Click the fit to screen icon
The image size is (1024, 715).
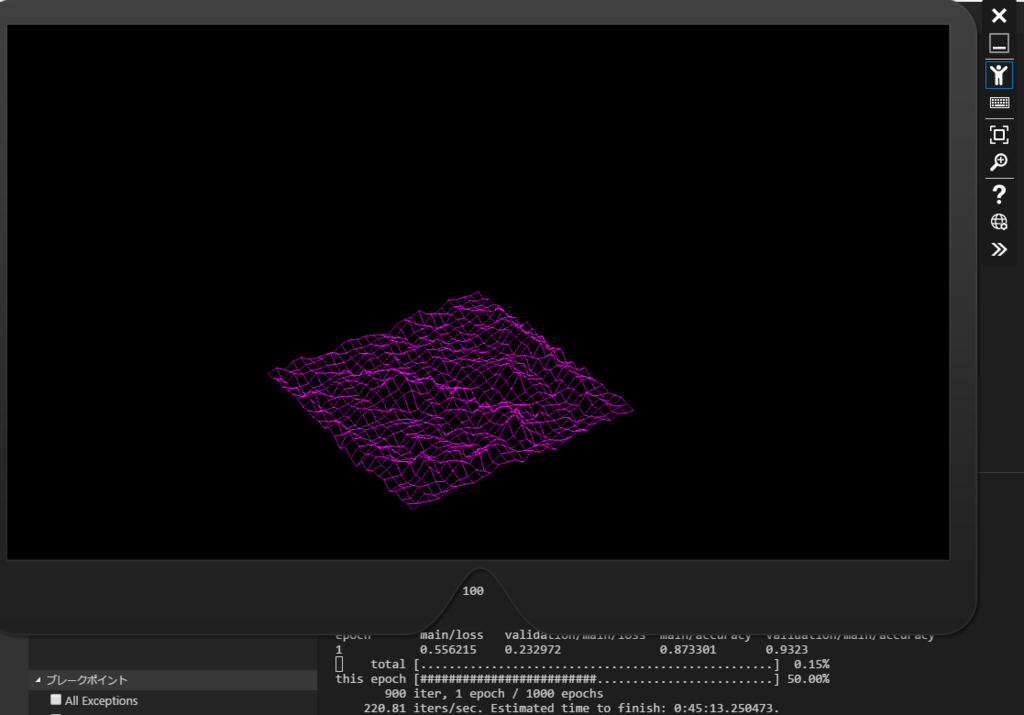[x=999, y=135]
